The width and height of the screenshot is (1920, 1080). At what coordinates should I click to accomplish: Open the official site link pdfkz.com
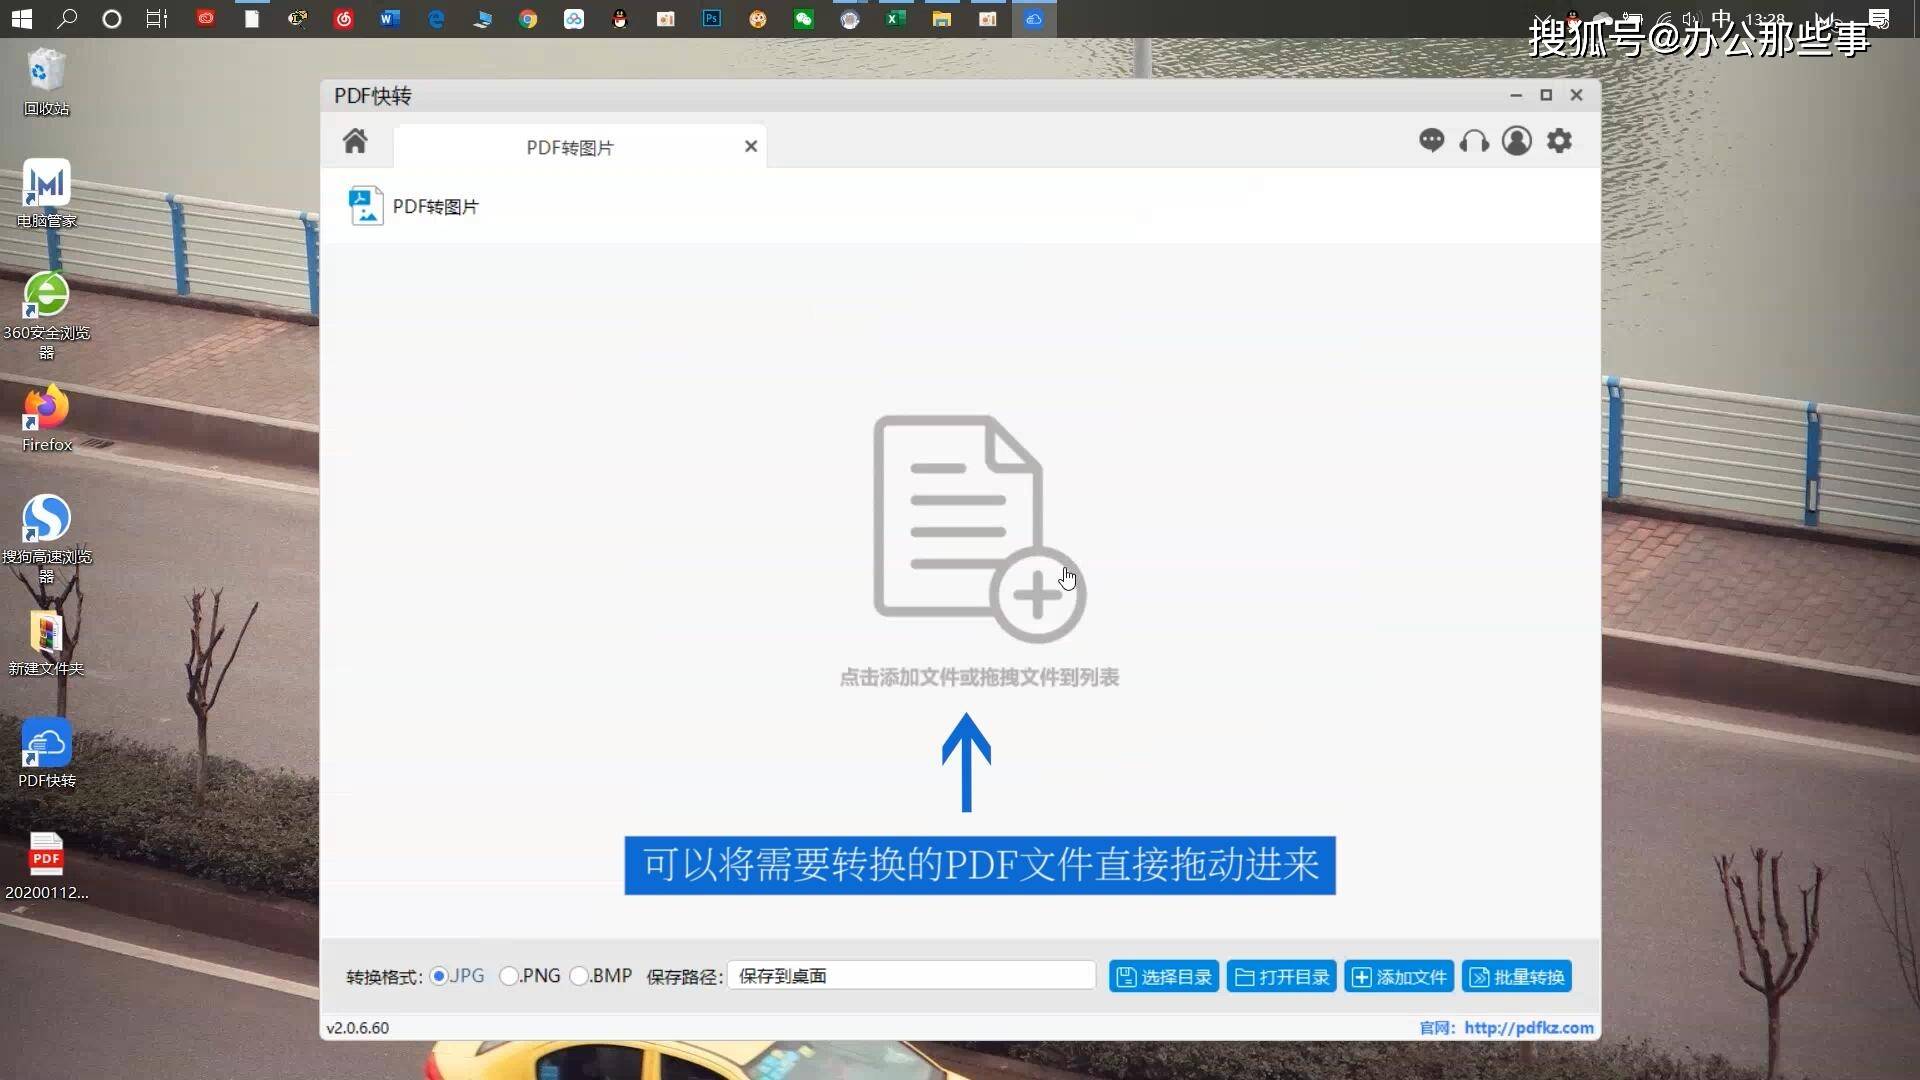click(1529, 1028)
